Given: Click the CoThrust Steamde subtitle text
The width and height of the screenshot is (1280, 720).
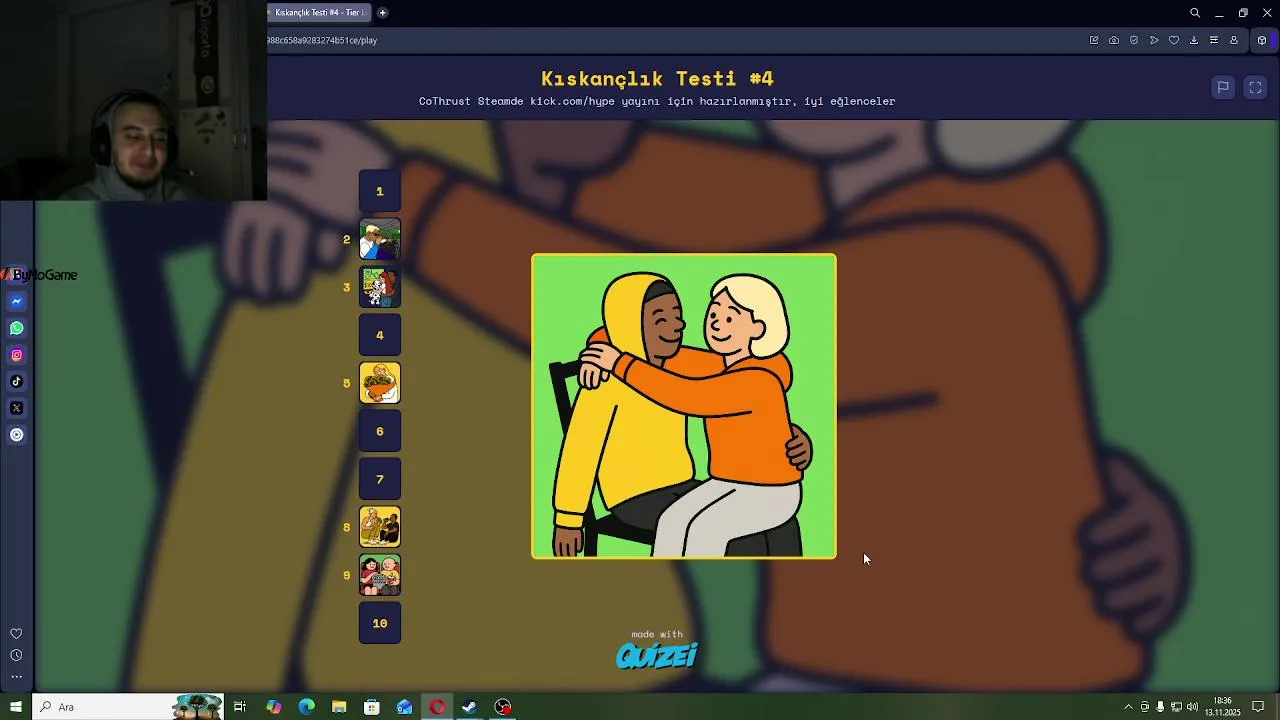Looking at the screenshot, I should (657, 101).
